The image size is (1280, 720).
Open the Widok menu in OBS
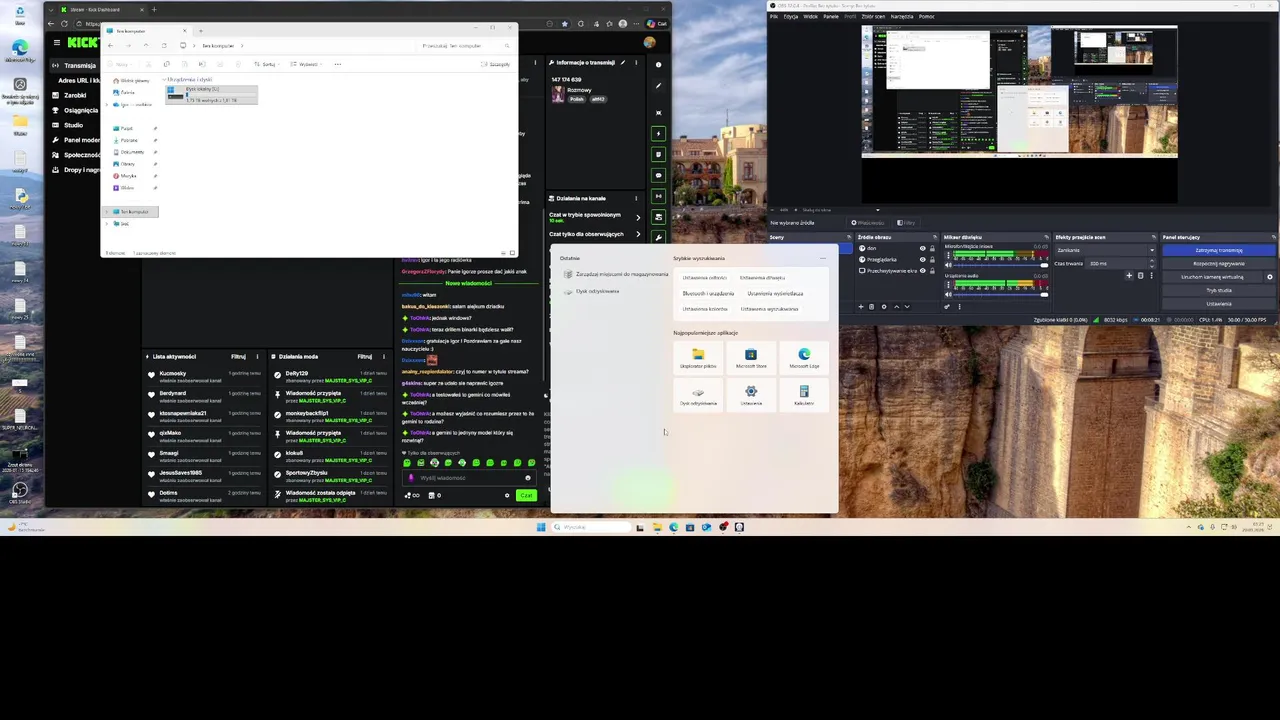click(x=811, y=16)
